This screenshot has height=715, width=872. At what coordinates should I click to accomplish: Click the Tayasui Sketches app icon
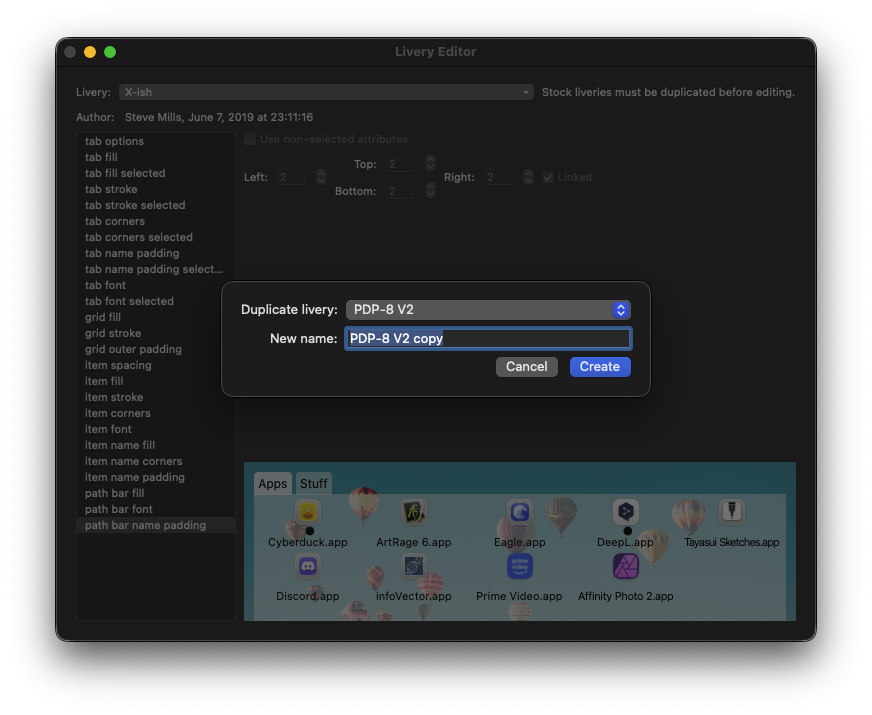(x=732, y=513)
